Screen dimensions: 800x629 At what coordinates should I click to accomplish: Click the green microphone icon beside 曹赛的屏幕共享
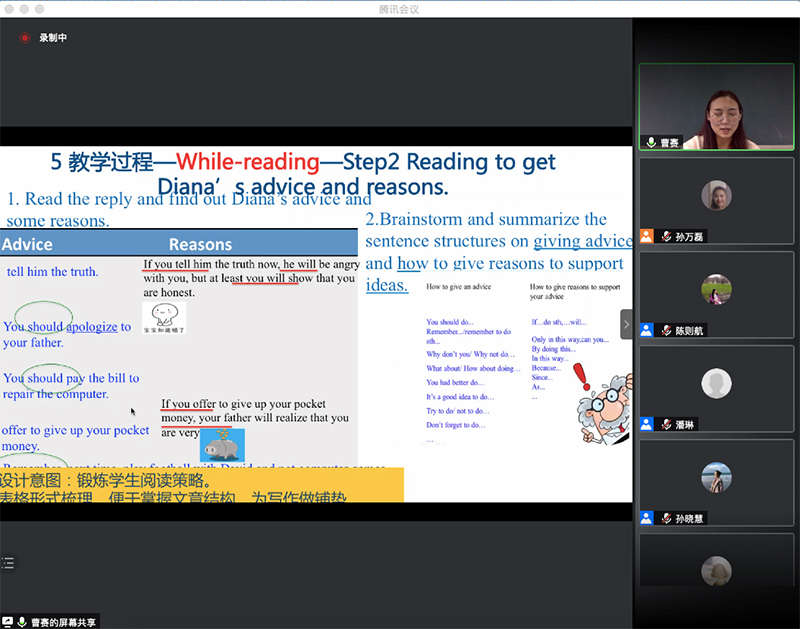click(x=22, y=622)
